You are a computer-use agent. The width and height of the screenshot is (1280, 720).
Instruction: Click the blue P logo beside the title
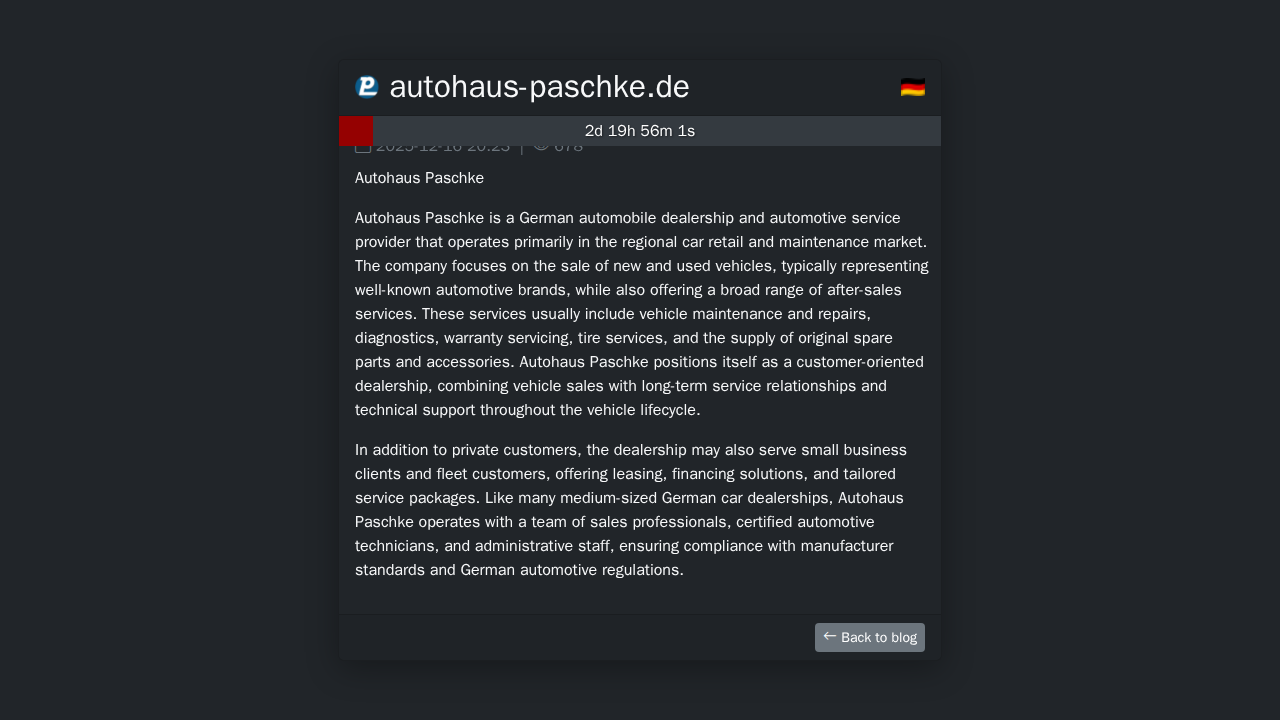click(367, 87)
